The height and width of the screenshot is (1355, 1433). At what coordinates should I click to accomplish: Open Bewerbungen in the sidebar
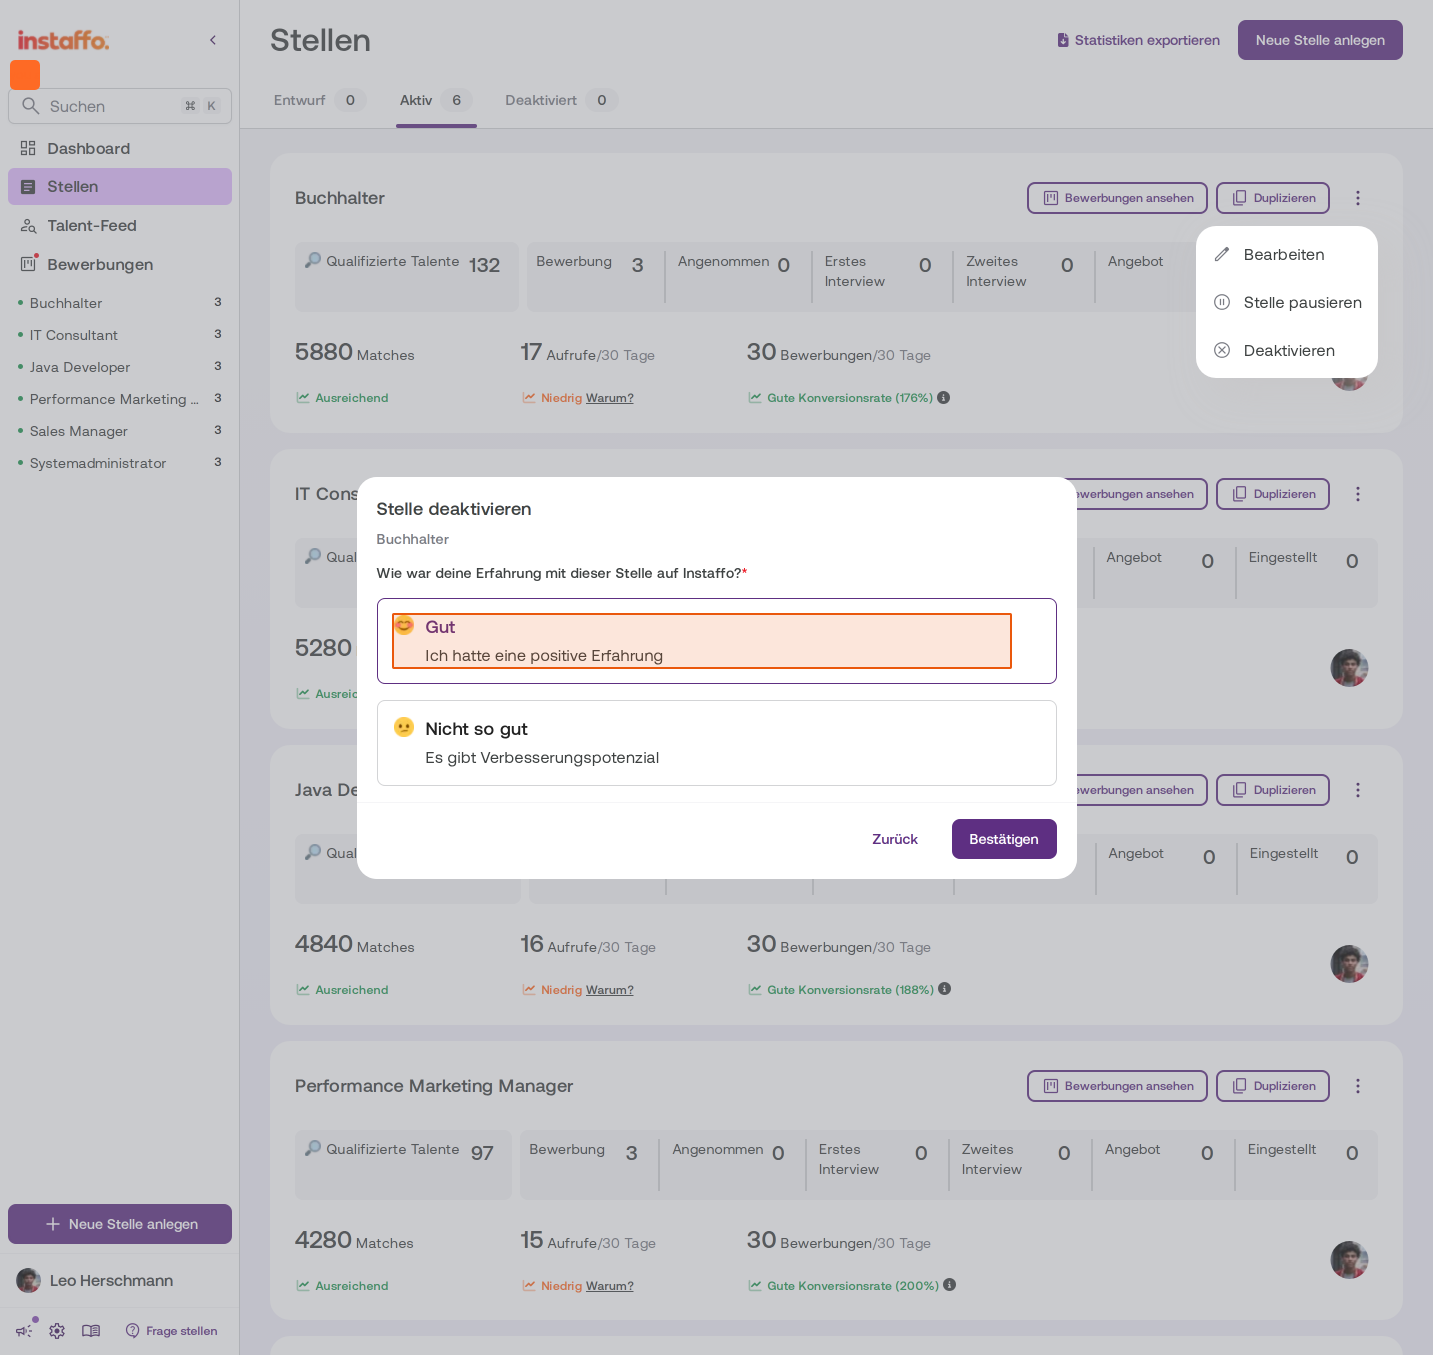[120, 265]
